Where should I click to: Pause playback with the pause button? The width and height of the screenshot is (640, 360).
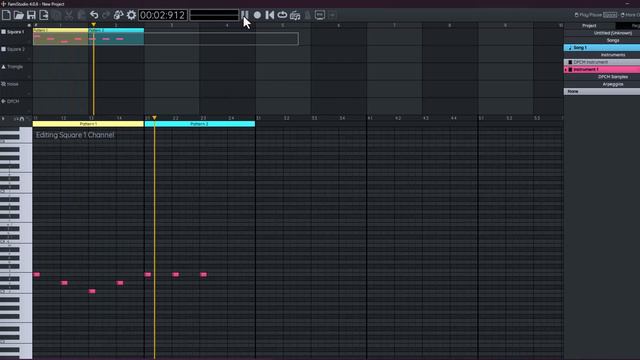(x=244, y=15)
